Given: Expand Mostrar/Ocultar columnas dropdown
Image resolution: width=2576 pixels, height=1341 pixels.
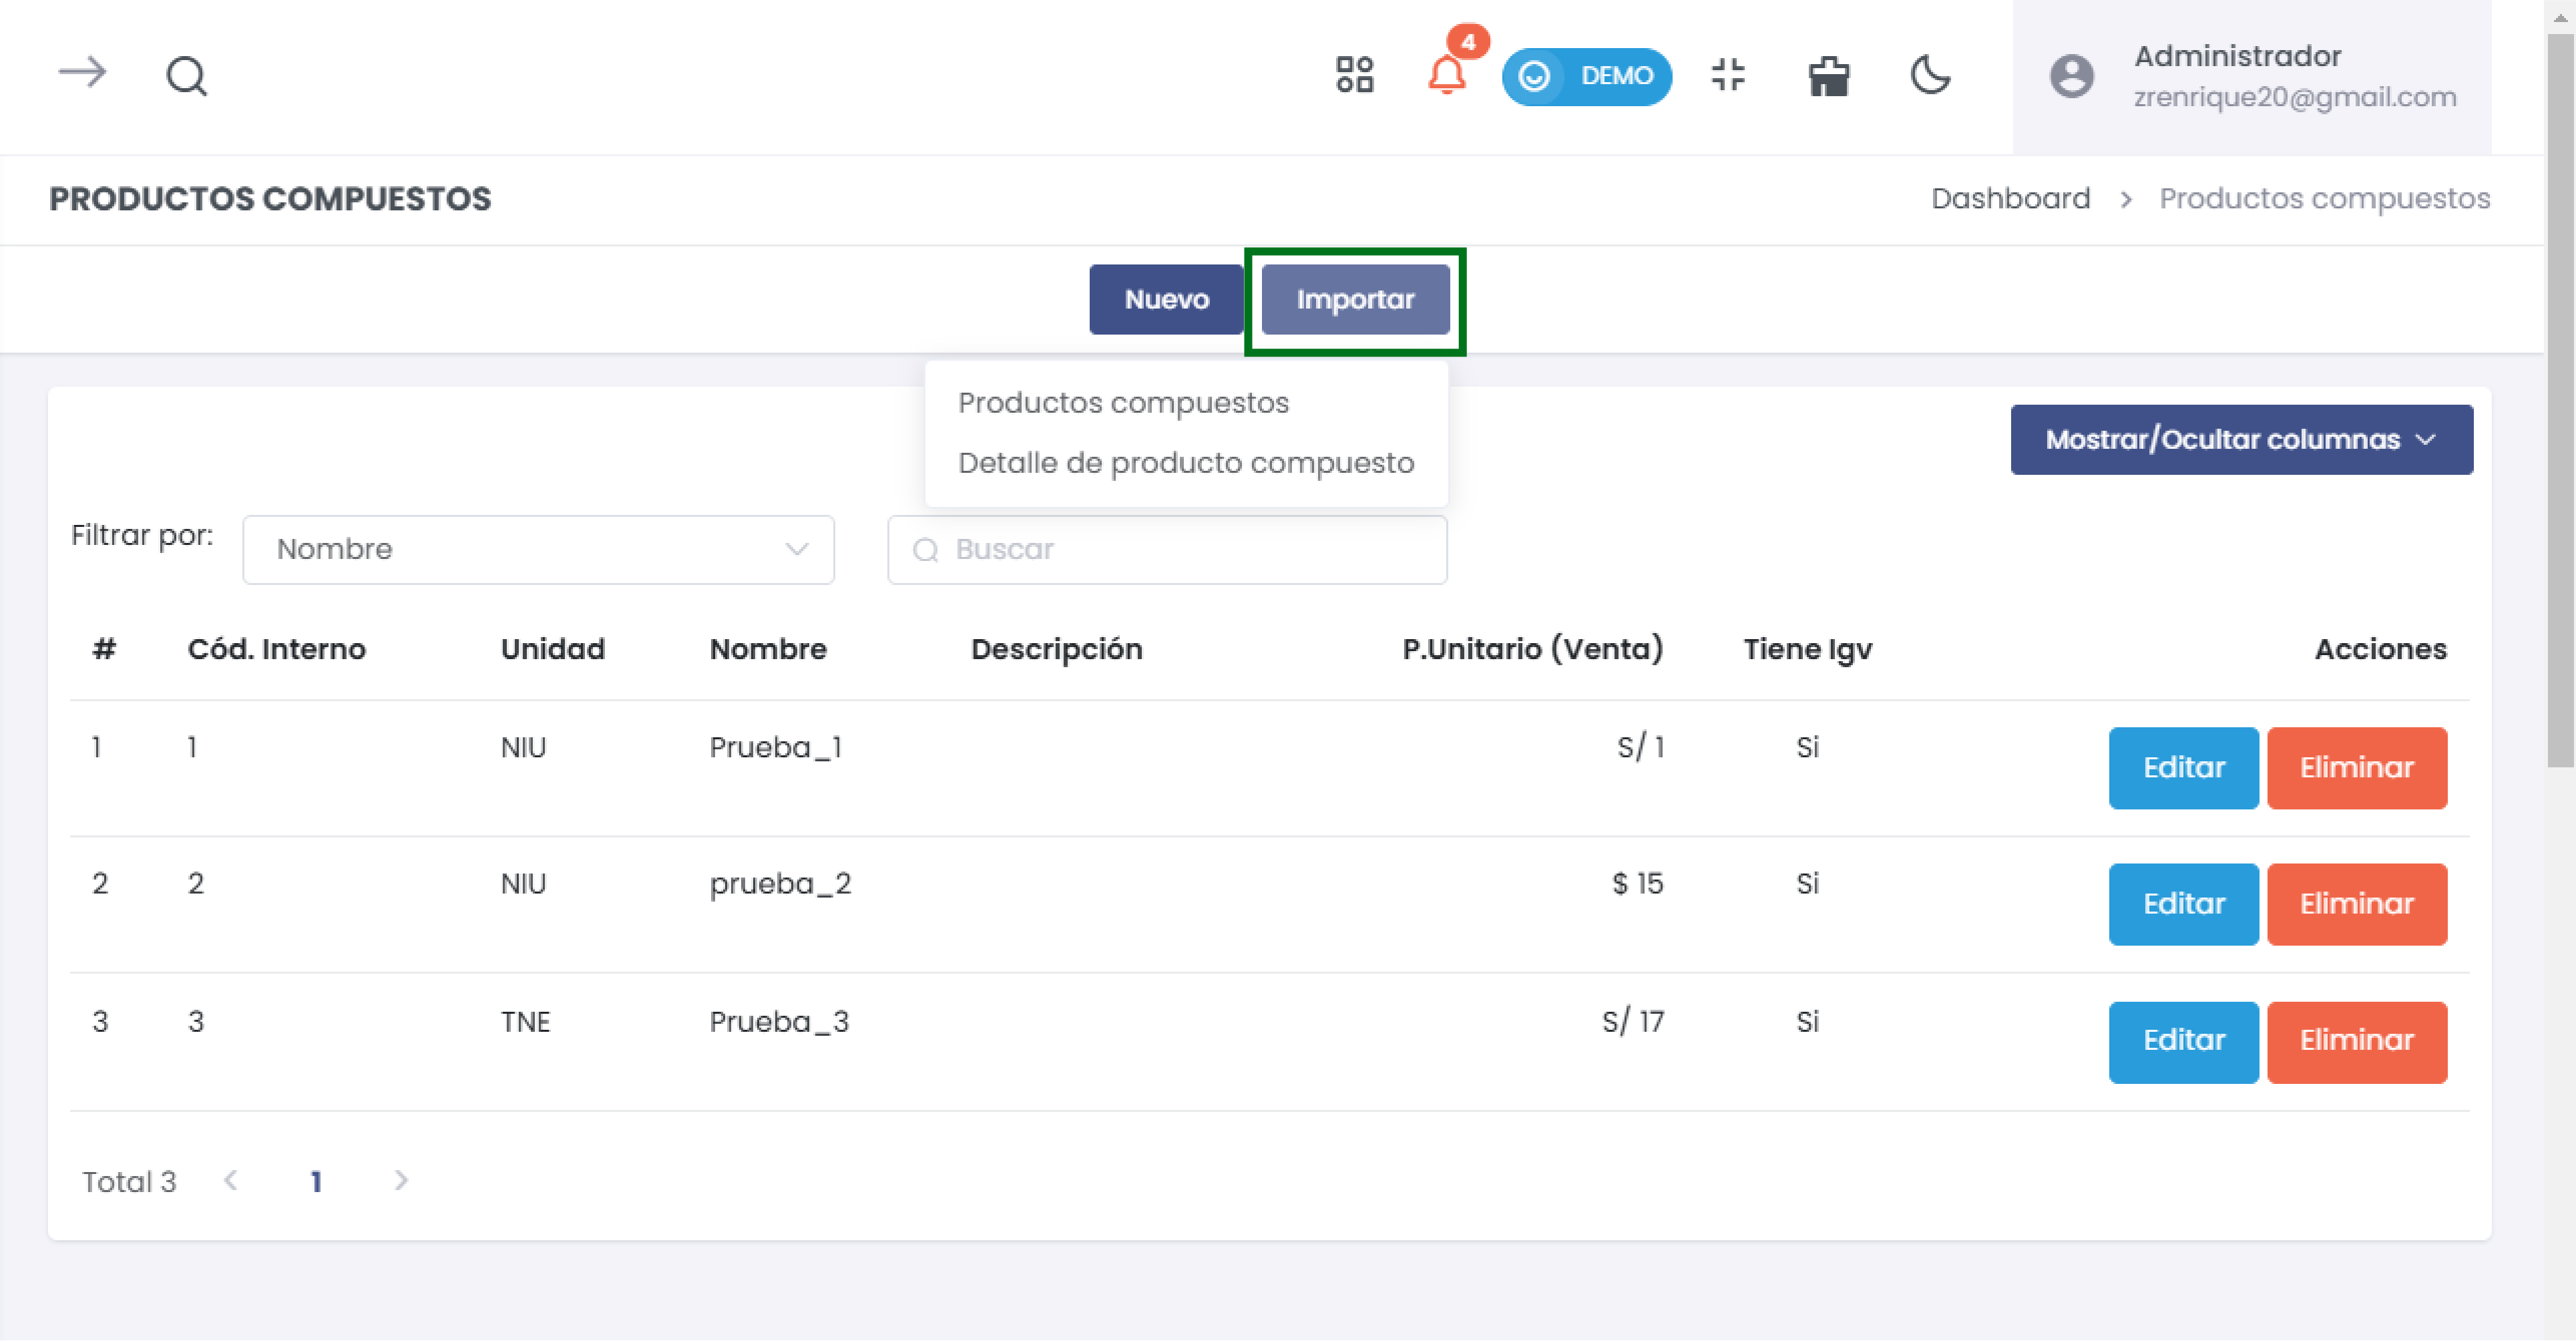Looking at the screenshot, I should pyautogui.click(x=2241, y=439).
